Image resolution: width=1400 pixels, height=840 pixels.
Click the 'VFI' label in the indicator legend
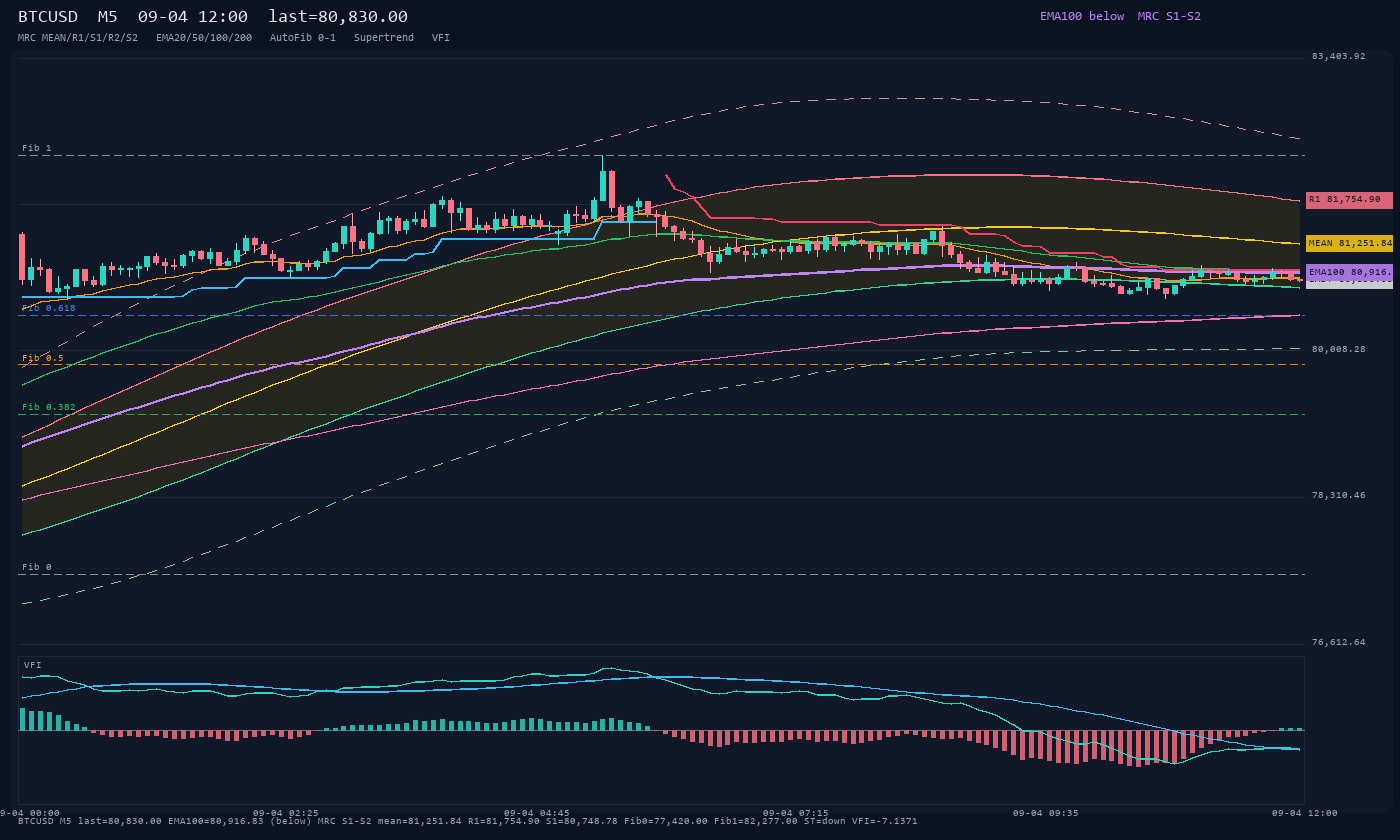pos(441,37)
